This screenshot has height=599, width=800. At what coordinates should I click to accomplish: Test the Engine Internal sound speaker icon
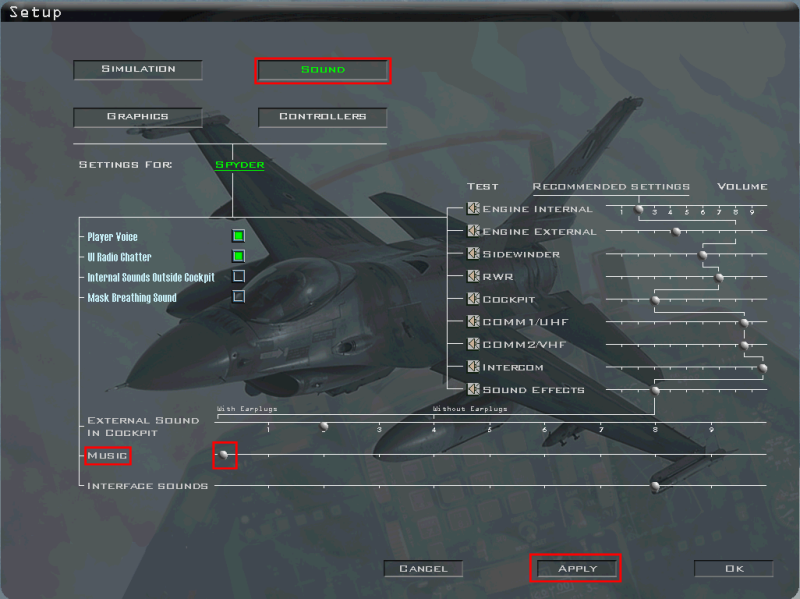click(x=474, y=209)
